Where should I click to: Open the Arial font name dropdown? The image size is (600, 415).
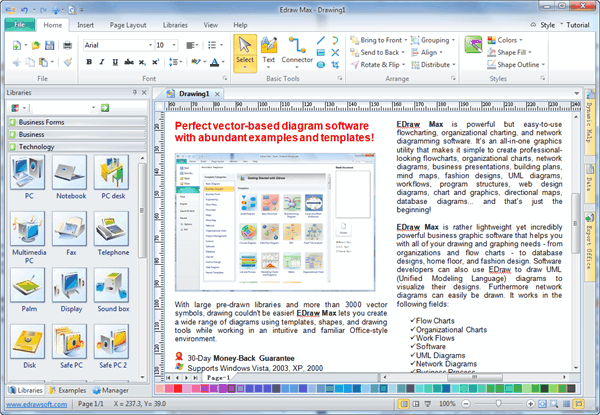[x=146, y=45]
